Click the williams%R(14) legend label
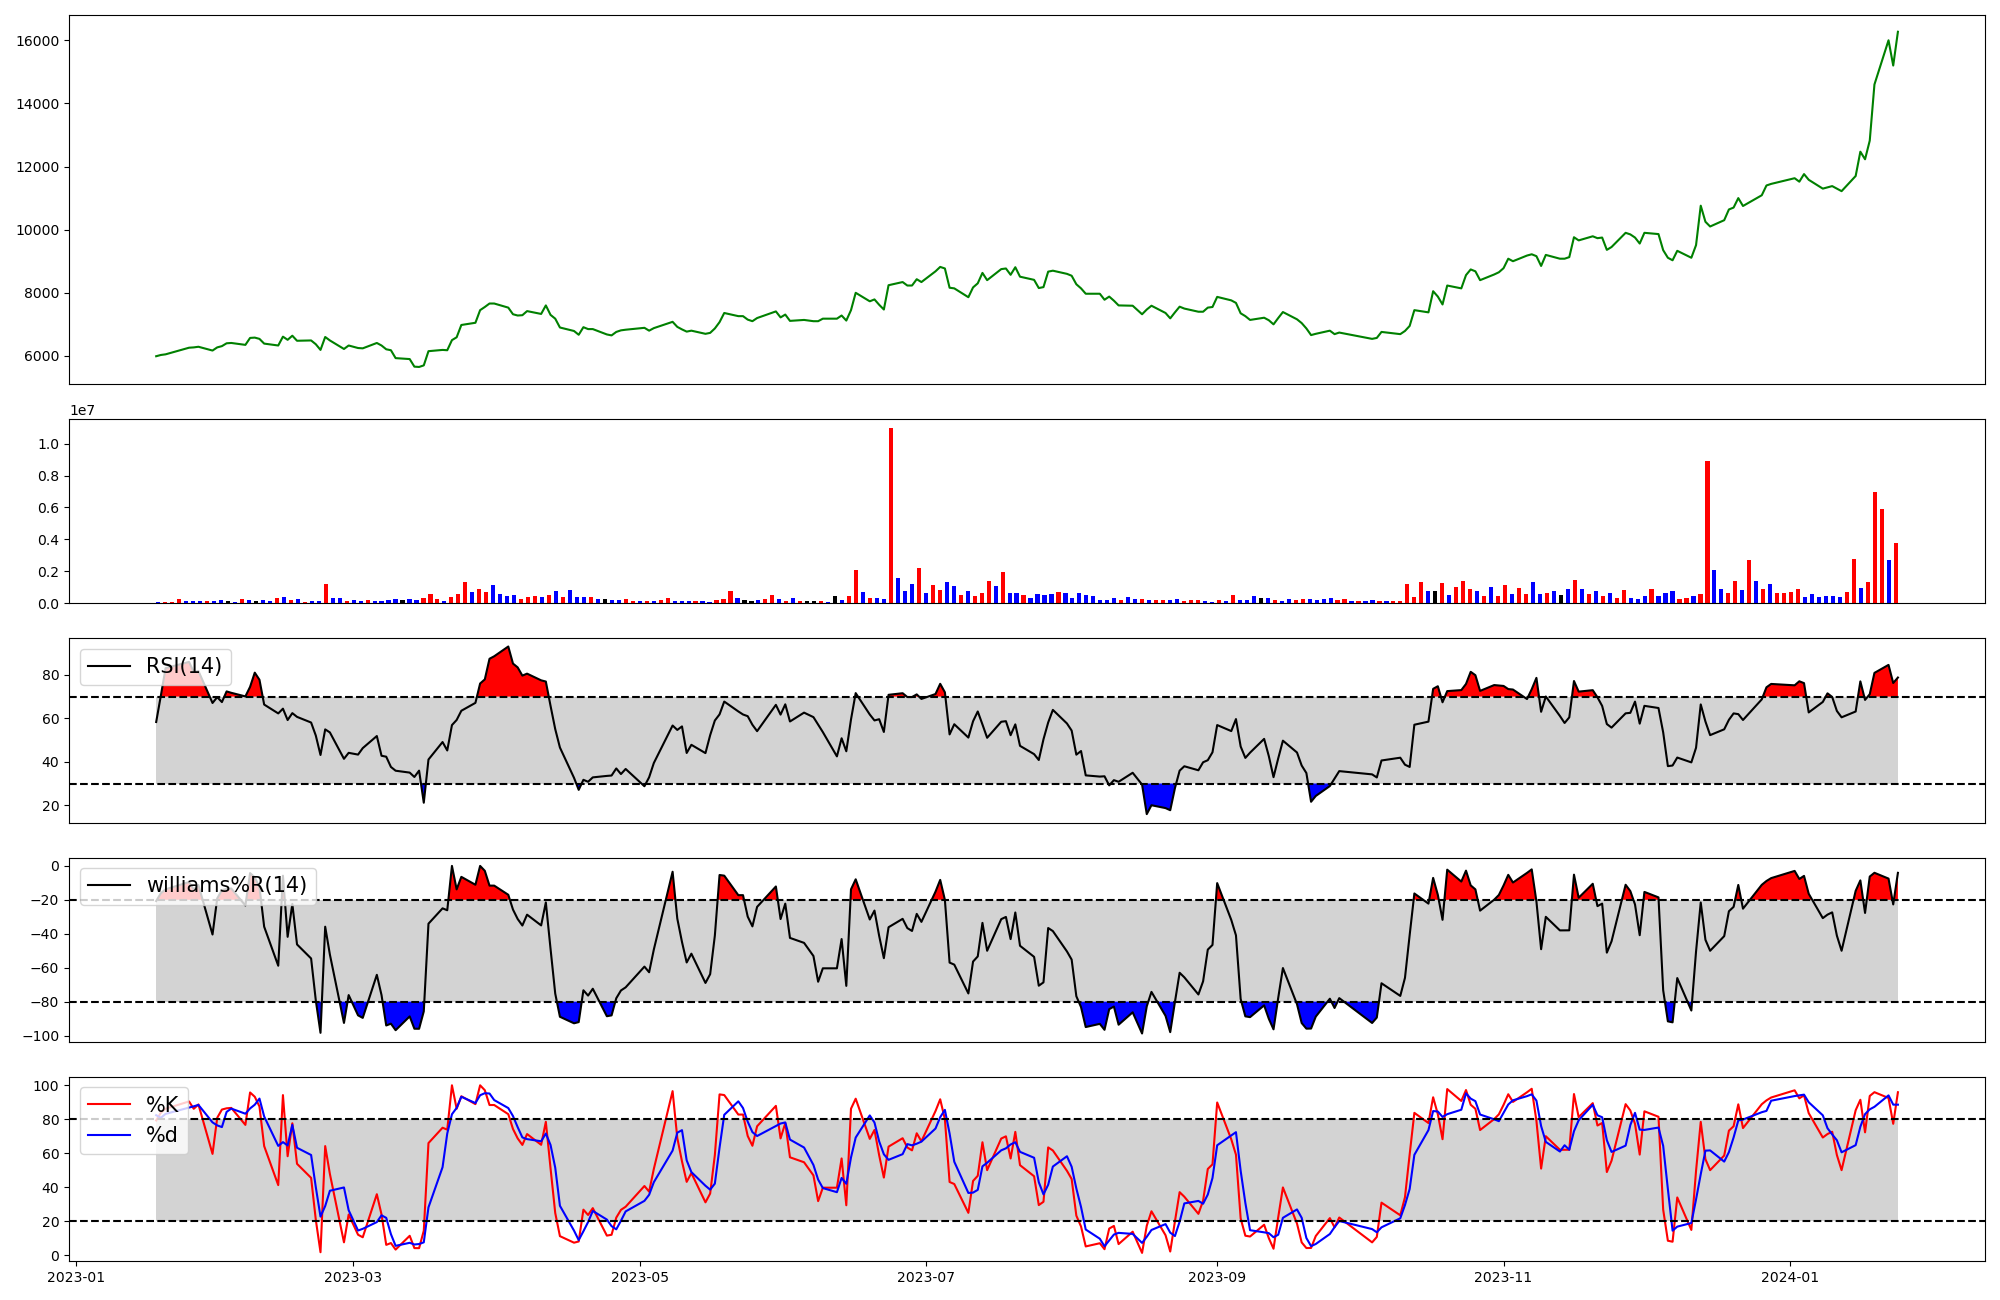Image resolution: width=2000 pixels, height=1300 pixels. click(x=227, y=885)
